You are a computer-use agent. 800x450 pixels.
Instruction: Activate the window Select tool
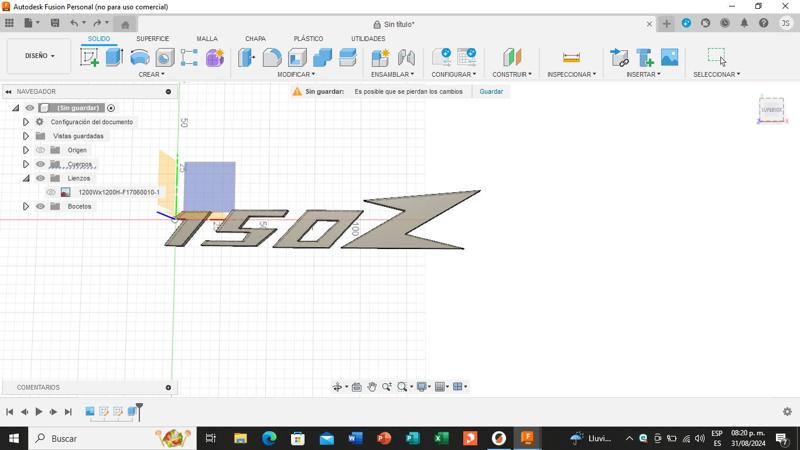click(x=716, y=57)
